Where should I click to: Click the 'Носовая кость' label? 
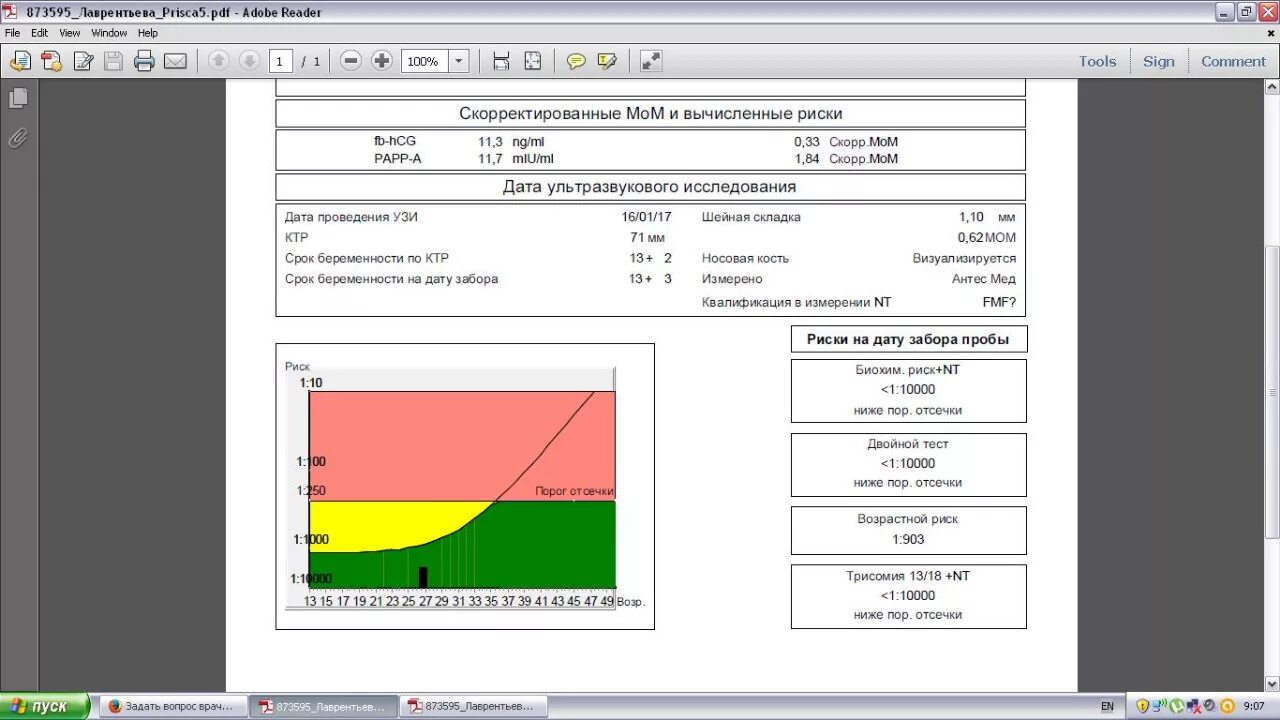pyautogui.click(x=745, y=258)
